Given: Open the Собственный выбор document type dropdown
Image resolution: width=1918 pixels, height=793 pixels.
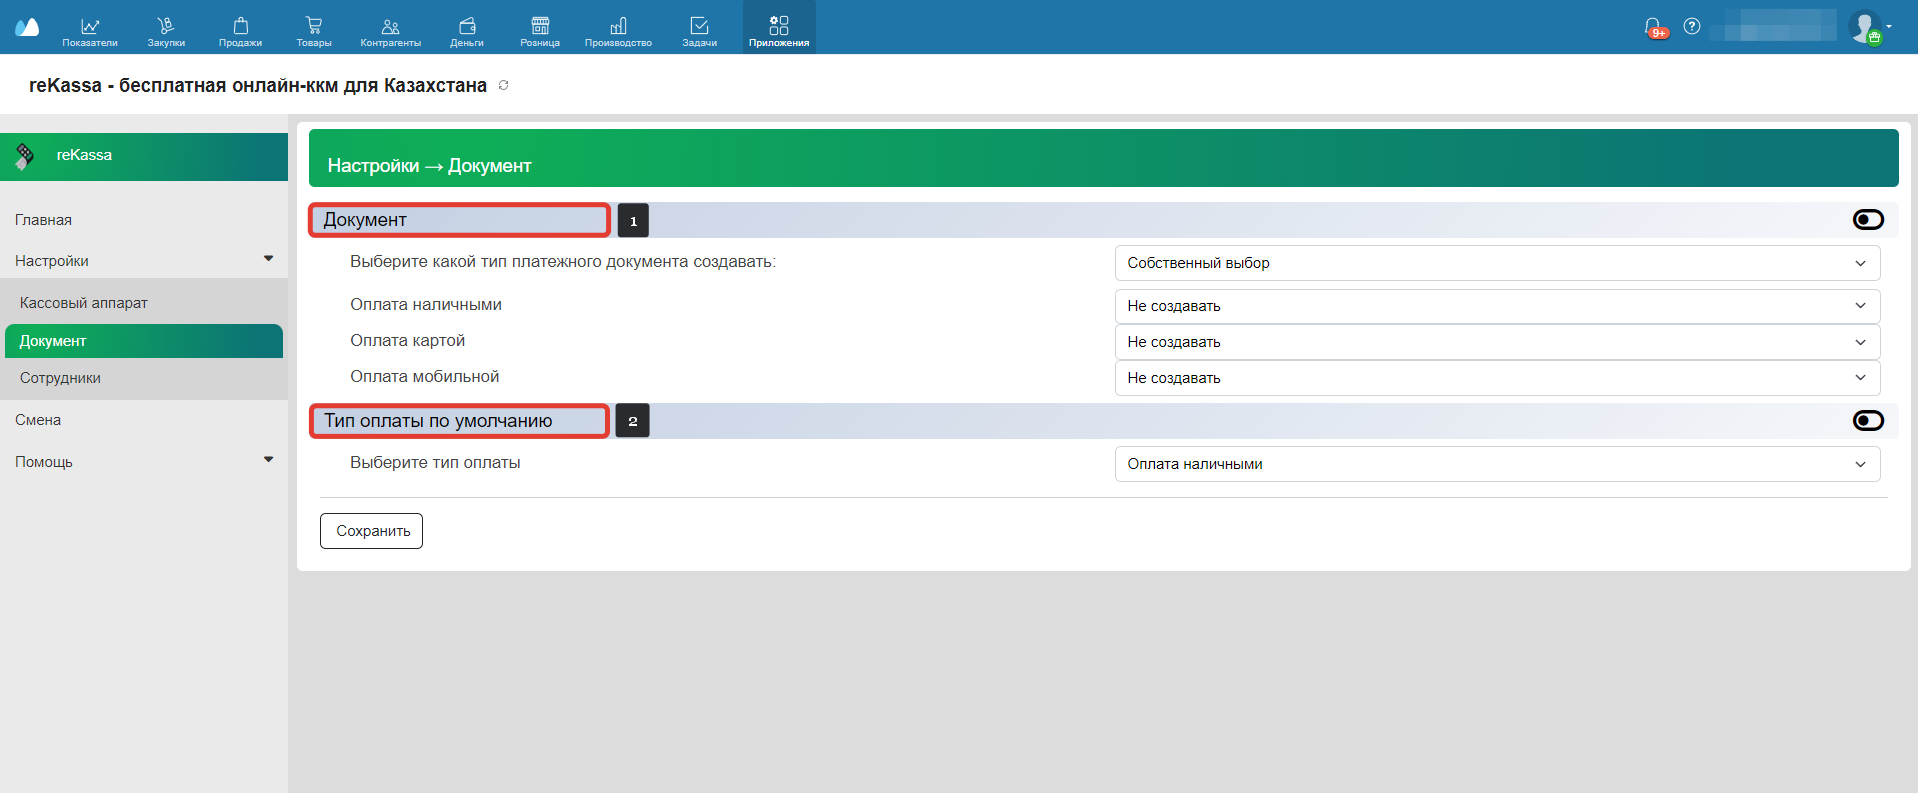Looking at the screenshot, I should click(x=1497, y=263).
